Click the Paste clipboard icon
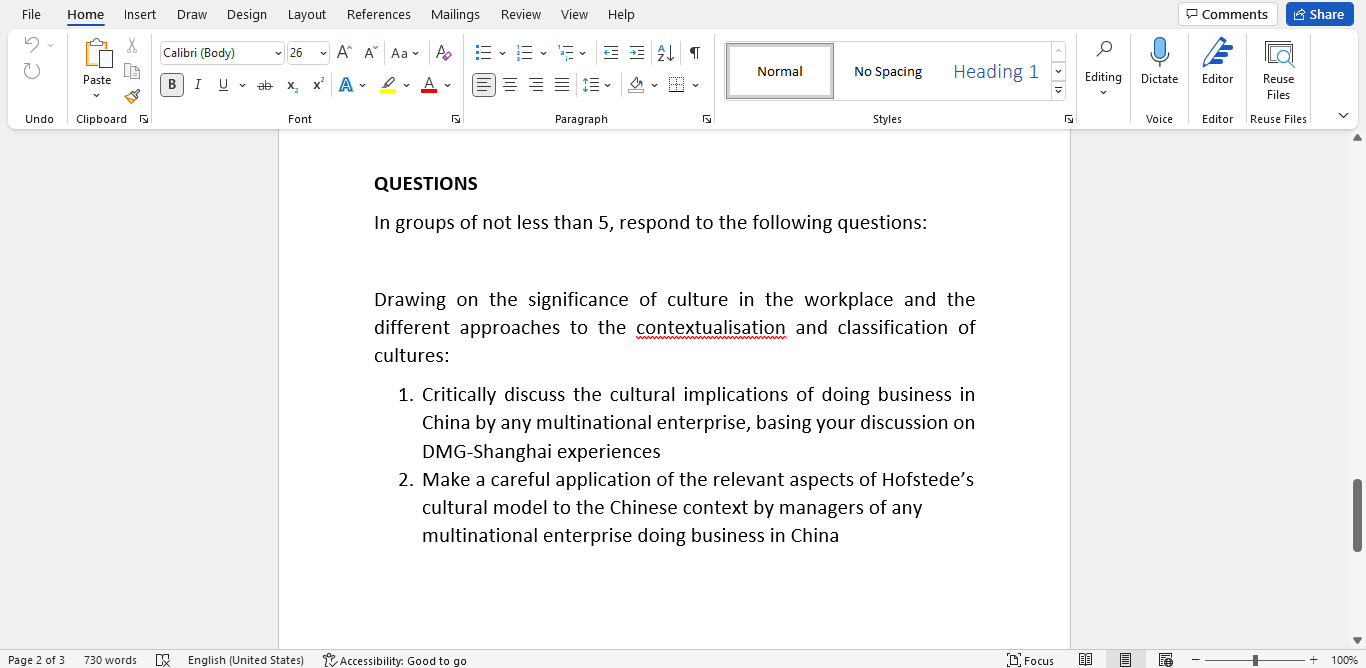 tap(97, 54)
